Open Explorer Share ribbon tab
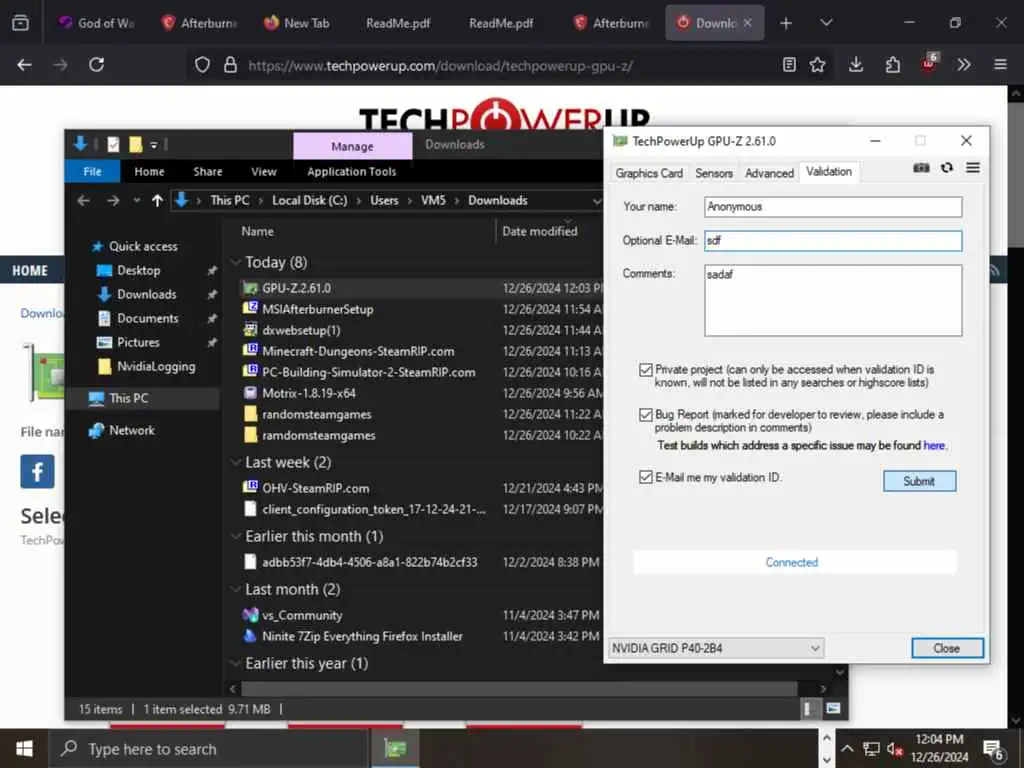 tap(208, 172)
